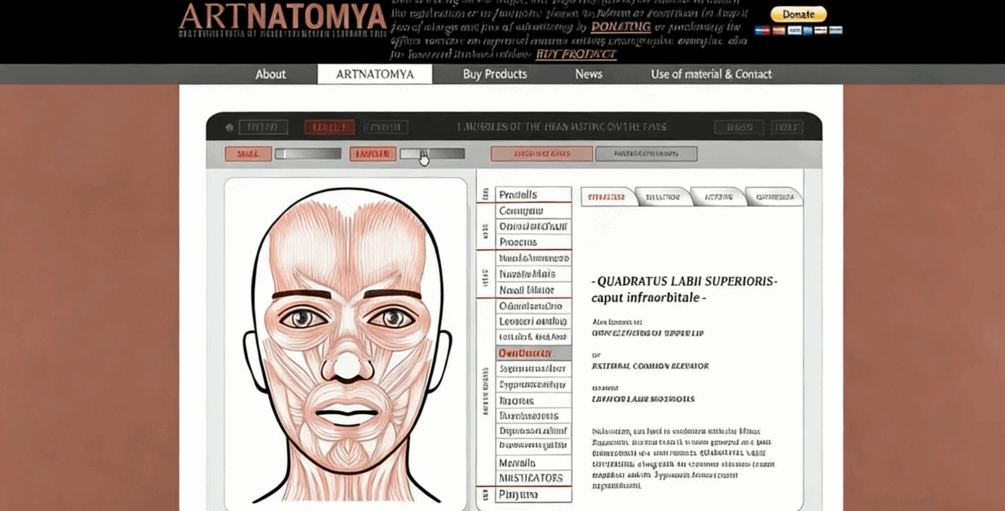The width and height of the screenshot is (1005, 511).
Task: Click the BUY PRODUCT link in header
Action: tap(575, 55)
